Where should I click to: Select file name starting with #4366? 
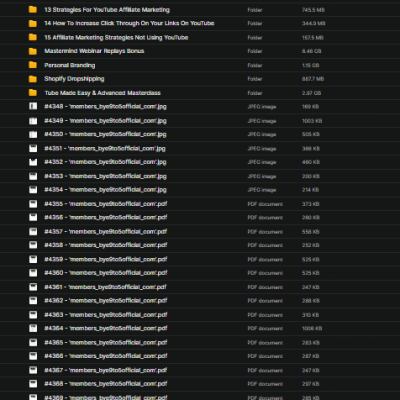pyautogui.click(x=106, y=356)
